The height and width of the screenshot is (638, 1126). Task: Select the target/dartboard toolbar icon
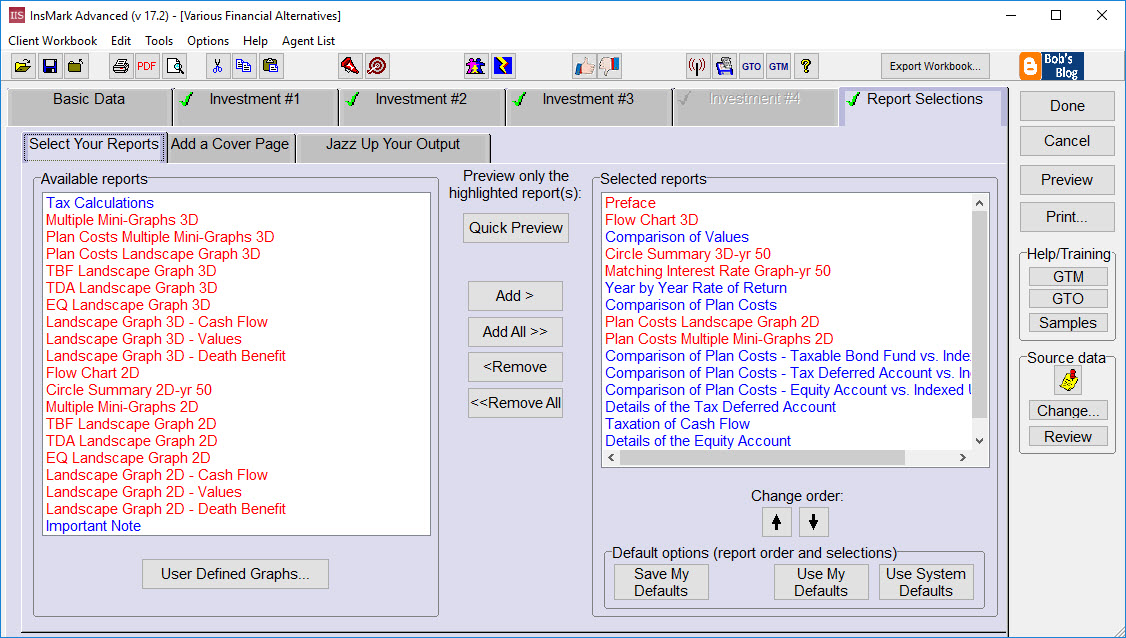point(377,66)
